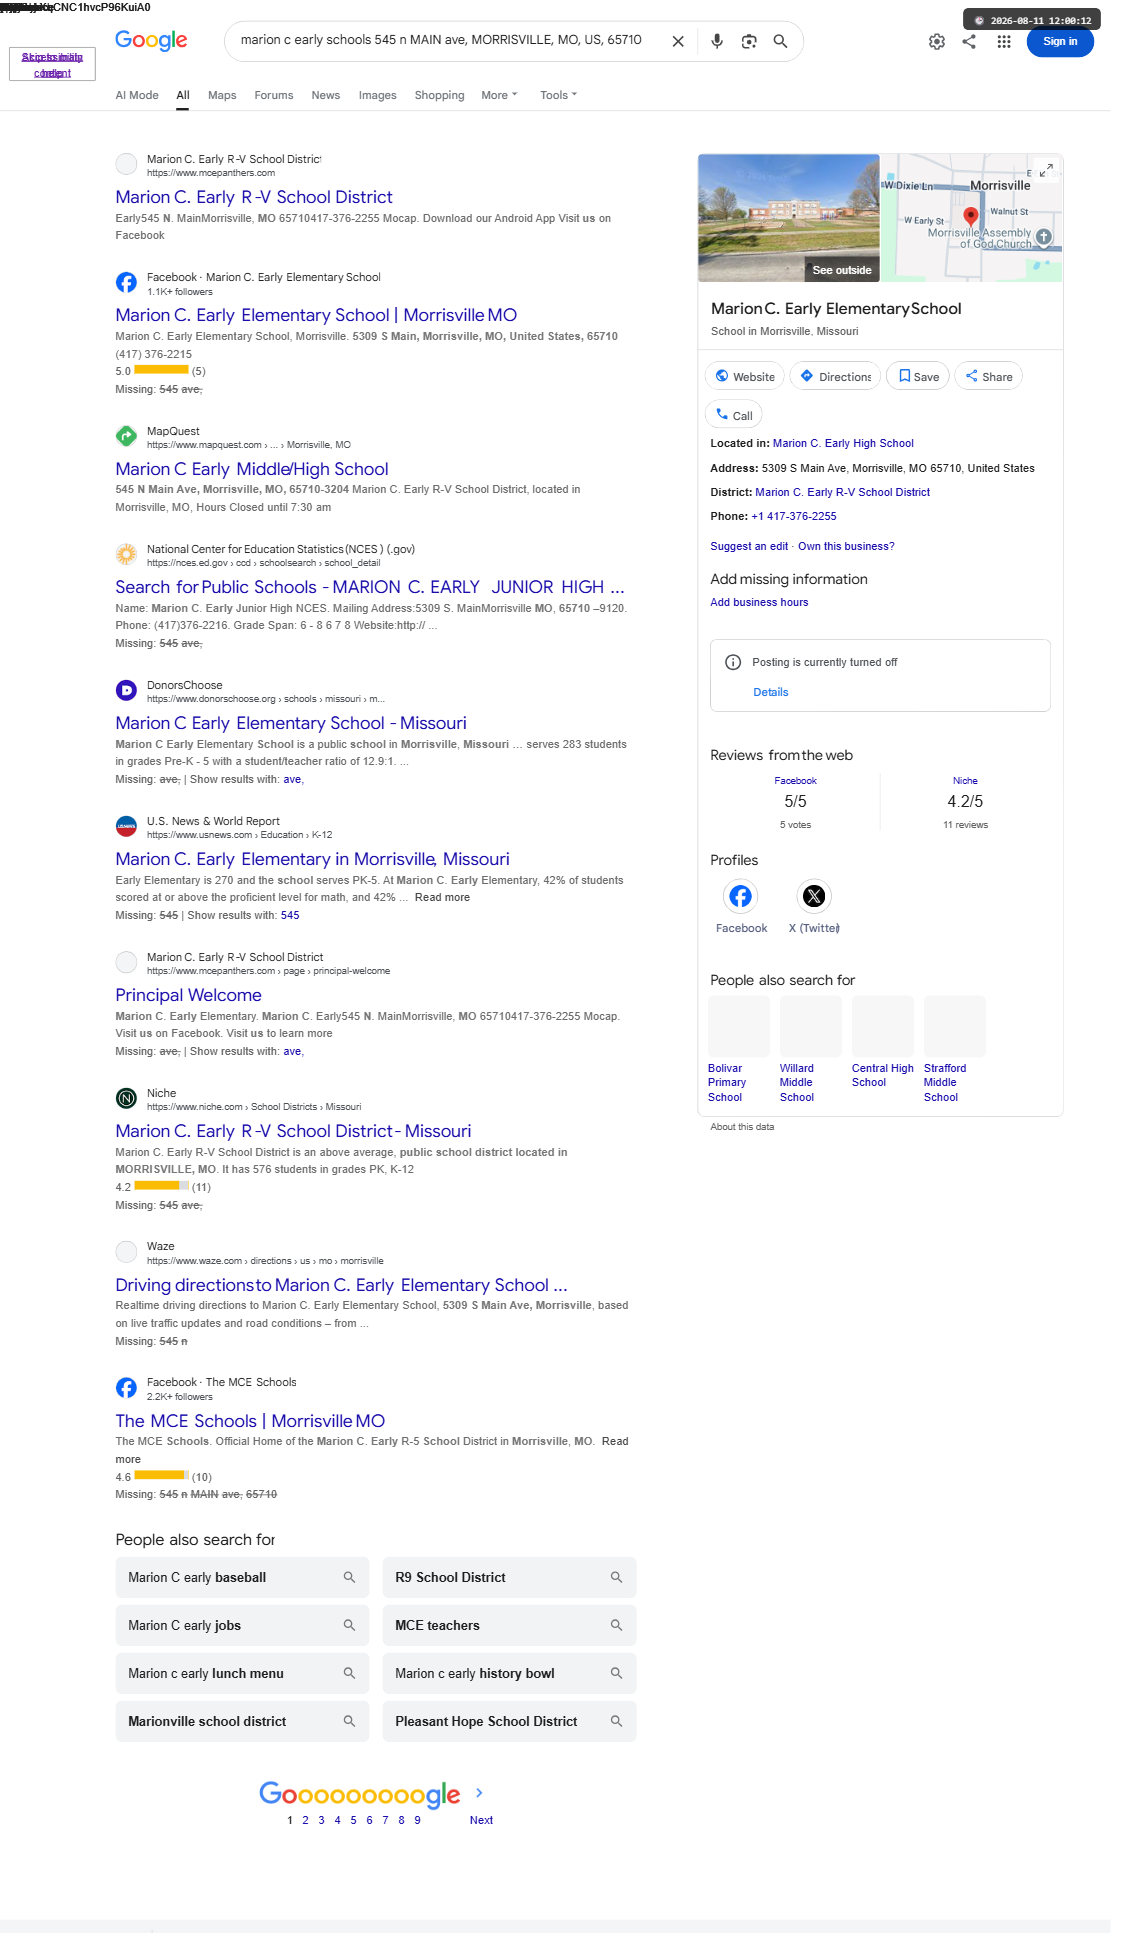Click Website button in knowledge panel
Viewport: 1124px width, 1933px height.
(745, 376)
